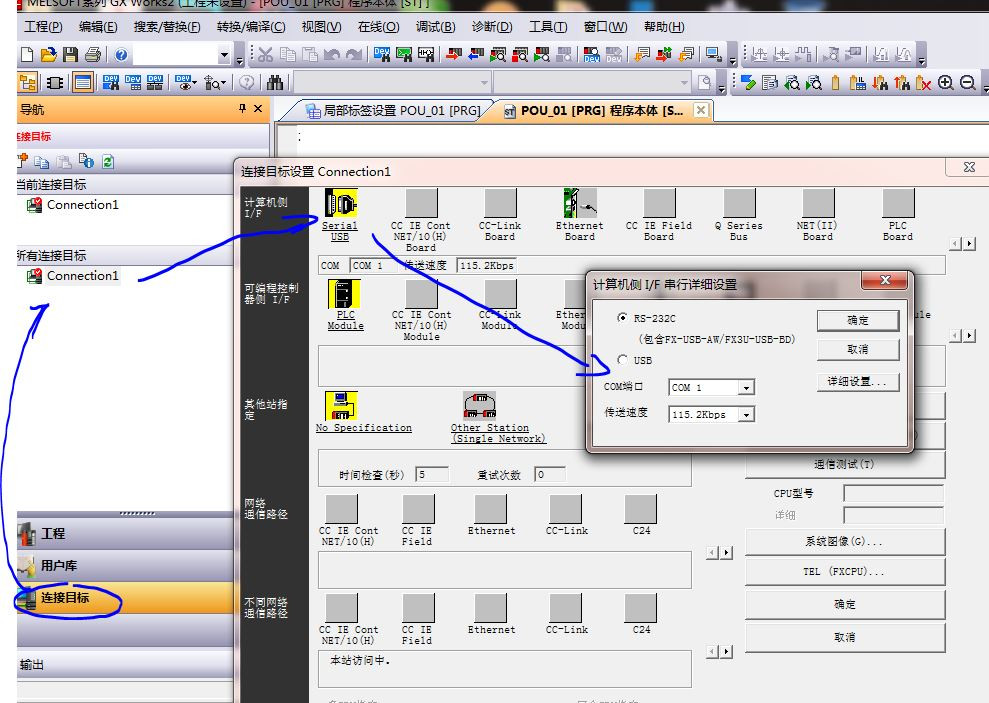989x703 pixels.
Task: Click the TEL (FXCPU)... button
Action: tap(845, 572)
